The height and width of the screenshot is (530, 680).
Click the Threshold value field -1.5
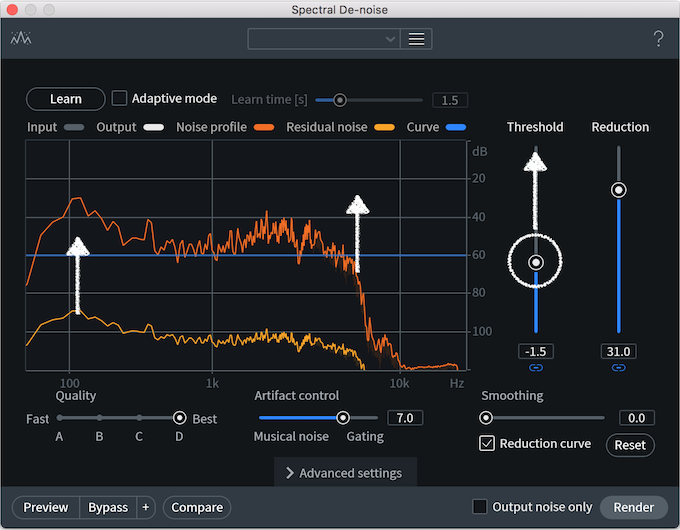coord(536,351)
